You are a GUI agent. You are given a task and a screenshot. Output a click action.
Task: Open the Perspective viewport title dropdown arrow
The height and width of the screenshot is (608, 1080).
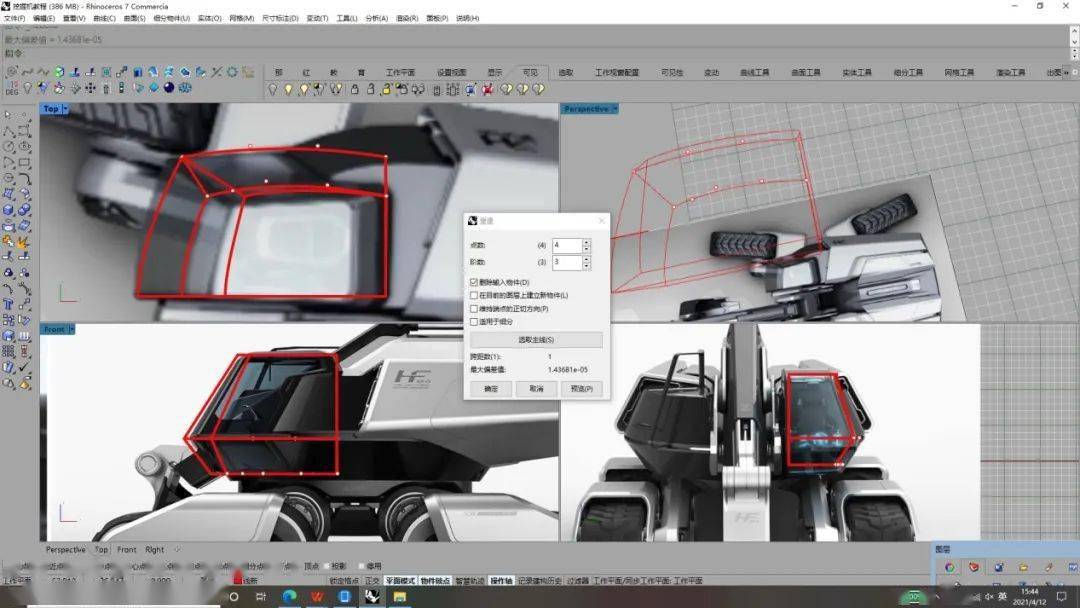615,109
